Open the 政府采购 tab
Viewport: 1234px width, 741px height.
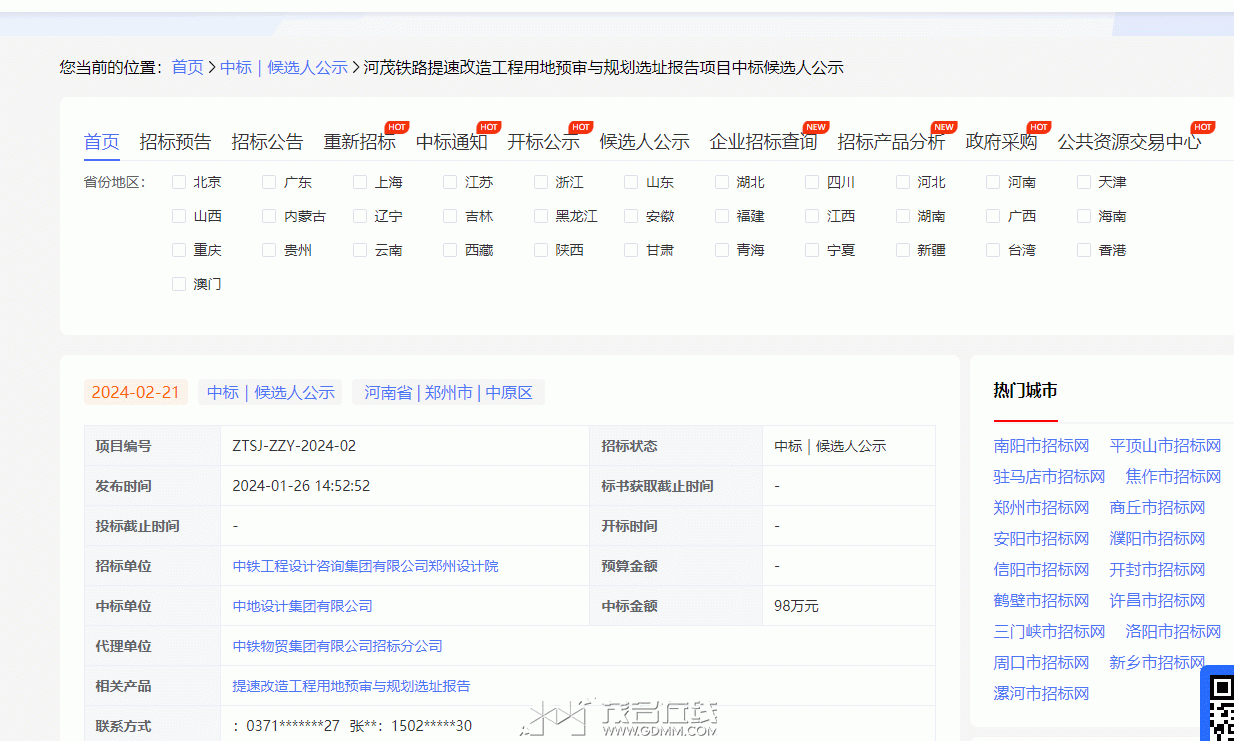pyautogui.click(x=1002, y=142)
